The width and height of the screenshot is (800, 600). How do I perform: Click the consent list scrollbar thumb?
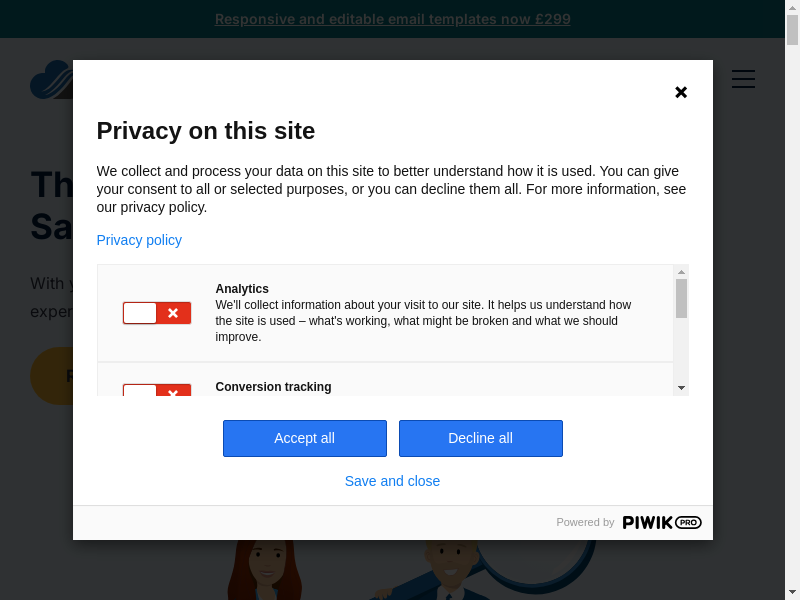click(681, 298)
